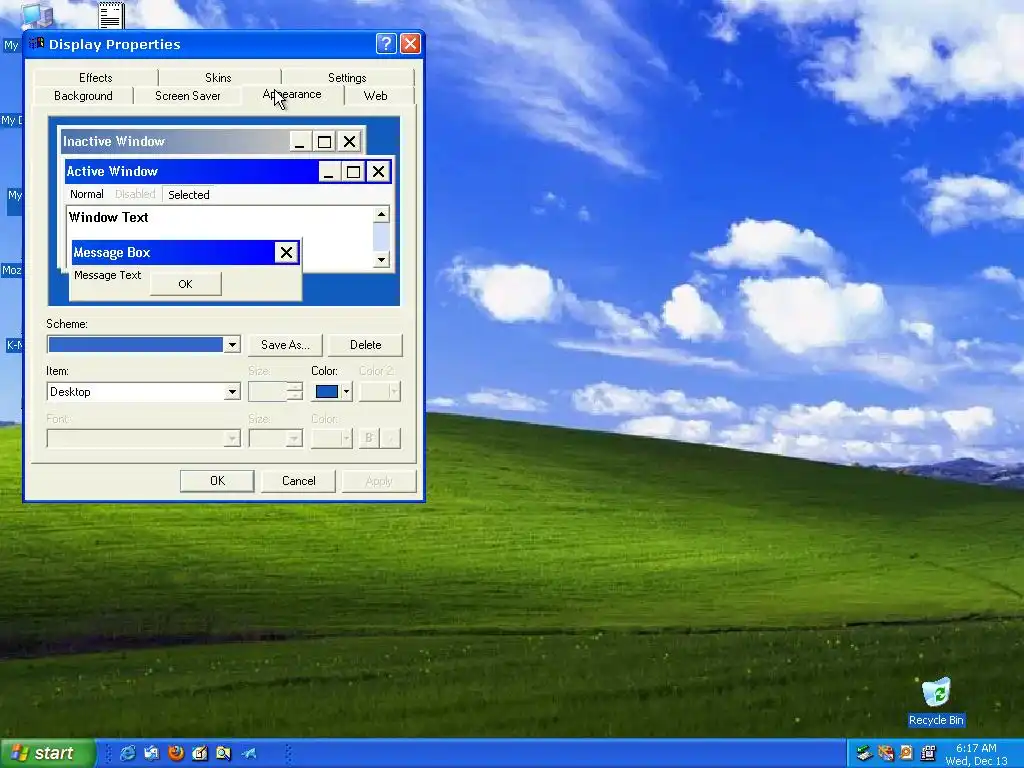The width and height of the screenshot is (1024, 768).
Task: Click the second quick launch icon beside Internet Explorer
Action: point(152,753)
